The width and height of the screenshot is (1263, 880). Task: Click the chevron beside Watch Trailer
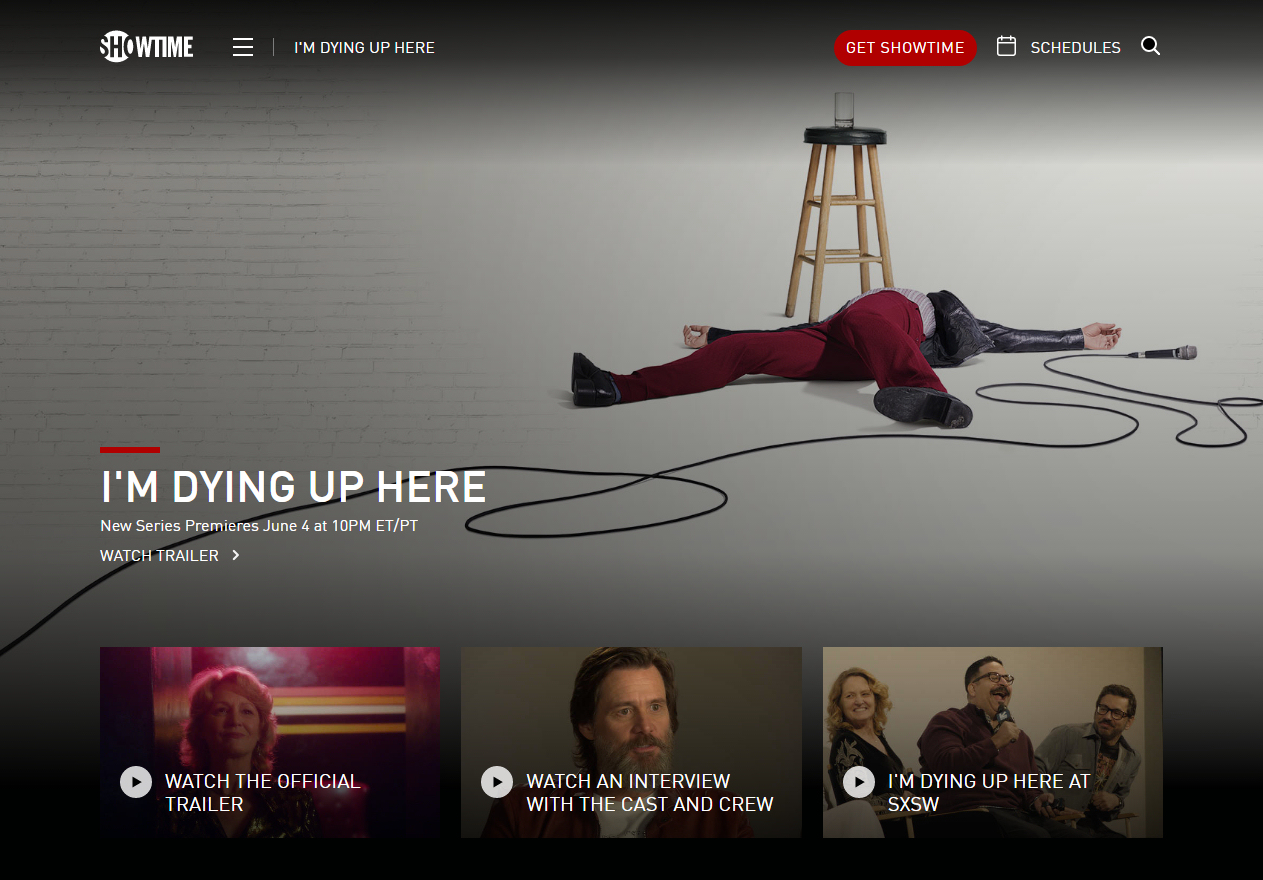pyautogui.click(x=236, y=555)
